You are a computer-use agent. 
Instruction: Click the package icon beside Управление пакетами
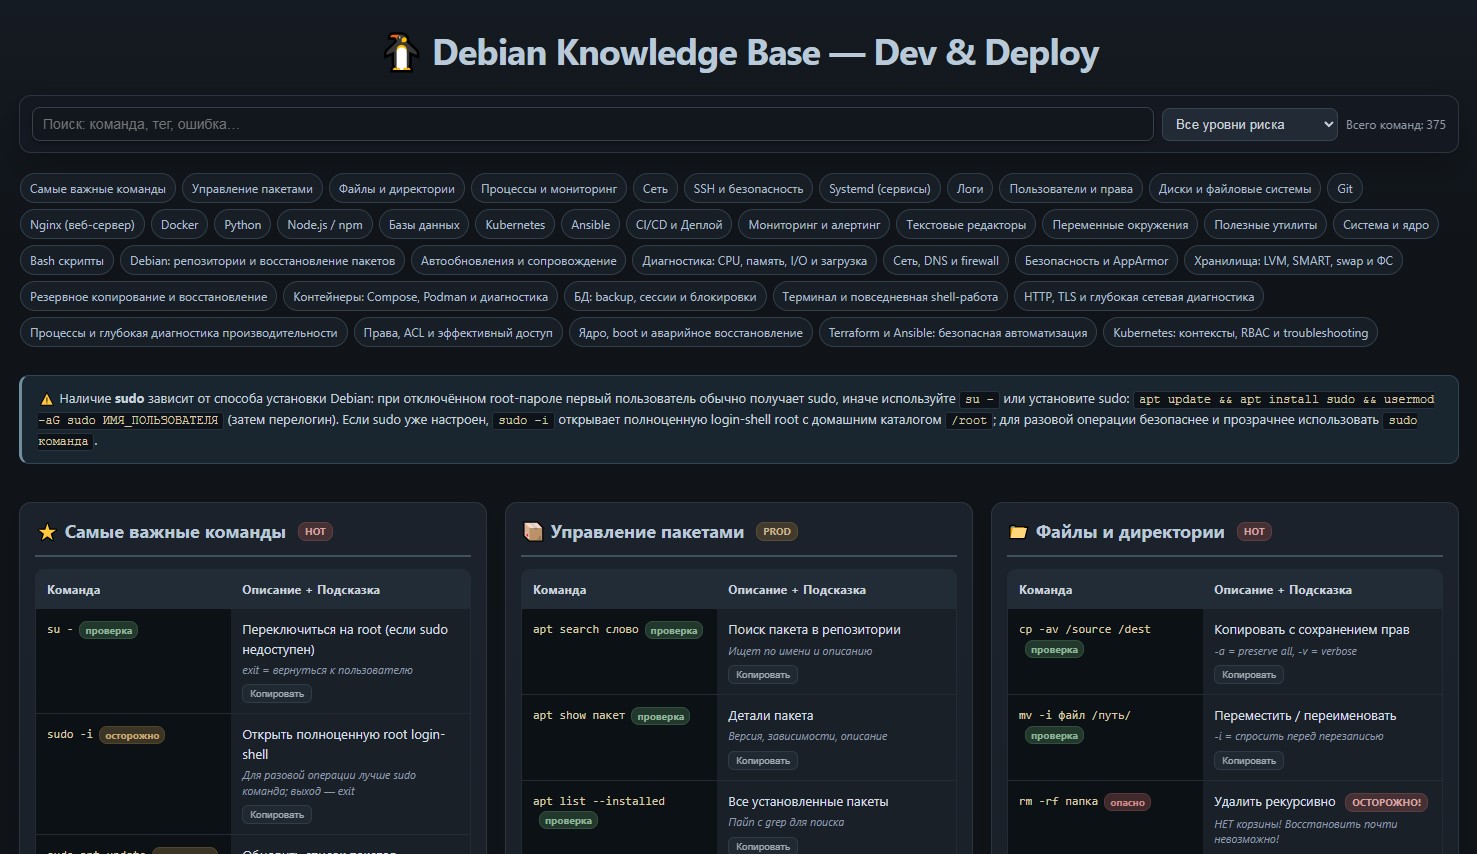[x=533, y=532]
